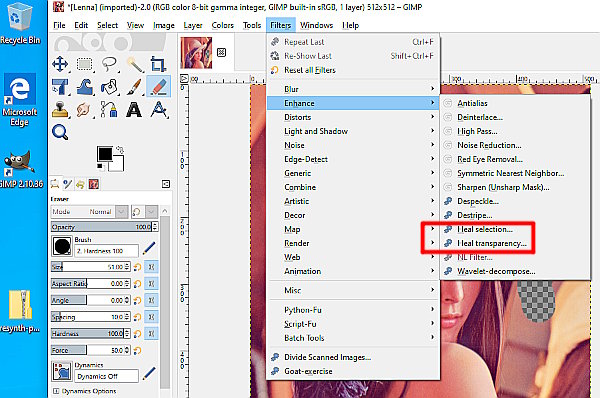Select the Text tool
Image resolution: width=600 pixels, height=398 pixels.
tap(135, 110)
